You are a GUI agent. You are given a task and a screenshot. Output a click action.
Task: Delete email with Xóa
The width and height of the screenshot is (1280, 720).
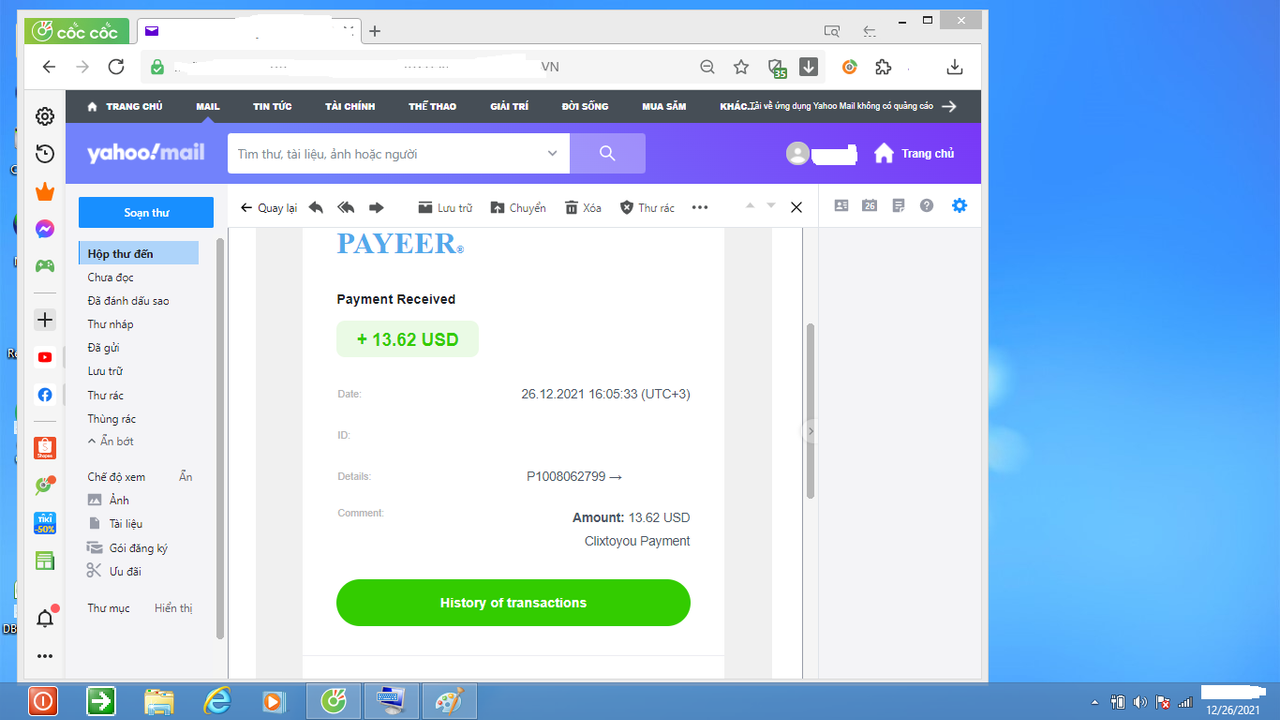coord(583,208)
